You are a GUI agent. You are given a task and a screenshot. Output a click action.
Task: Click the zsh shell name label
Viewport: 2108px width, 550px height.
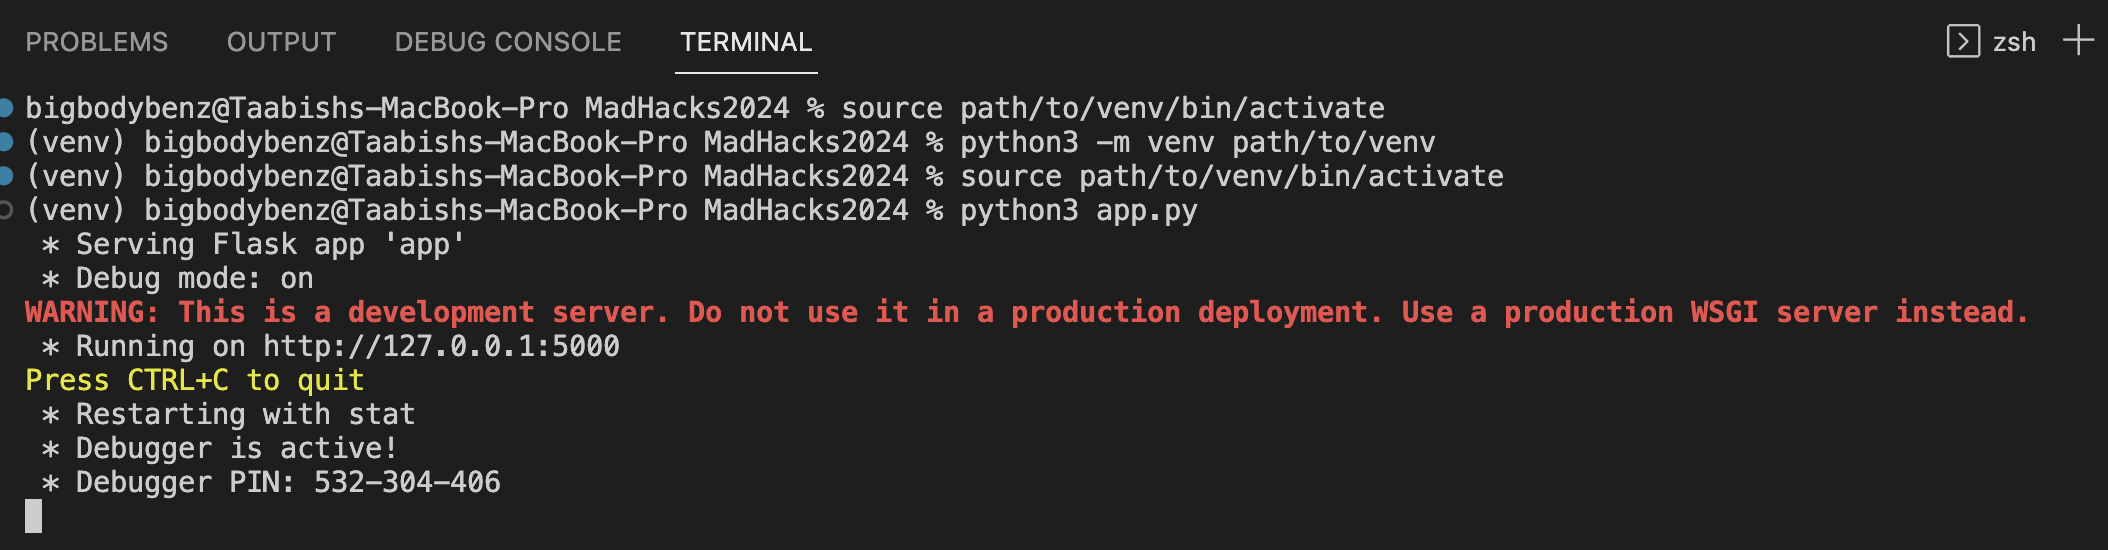point(2014,42)
